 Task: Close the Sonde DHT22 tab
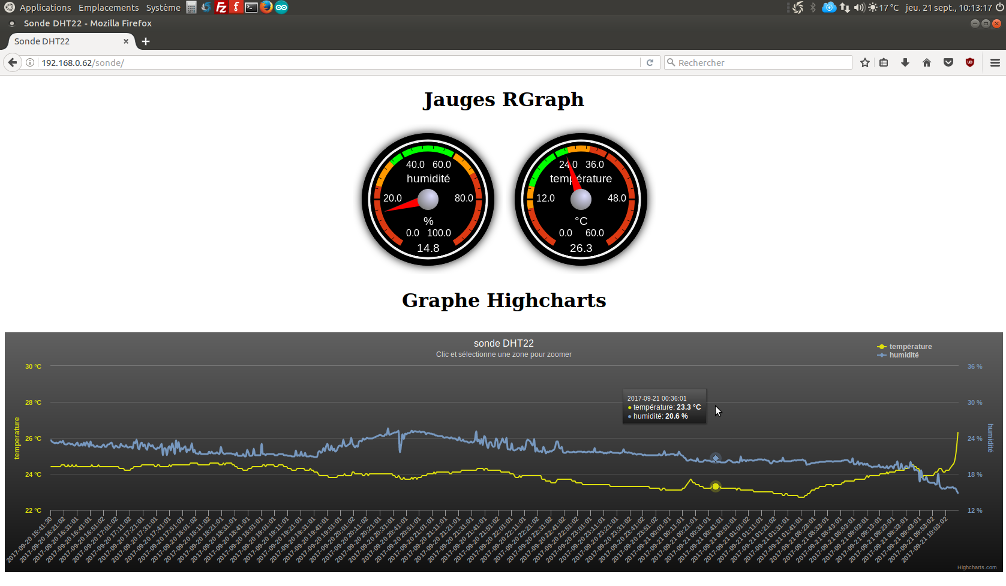tap(127, 41)
